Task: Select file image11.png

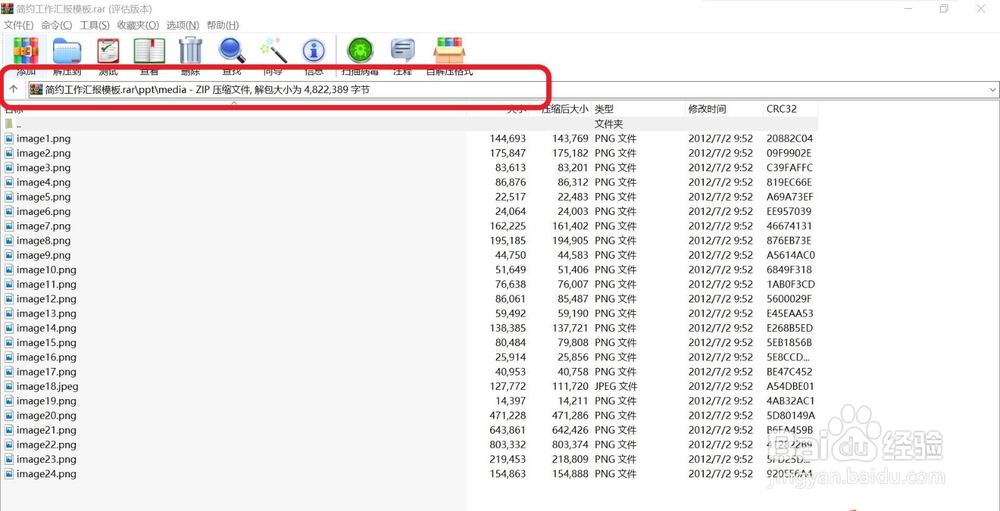Action: click(x=47, y=285)
